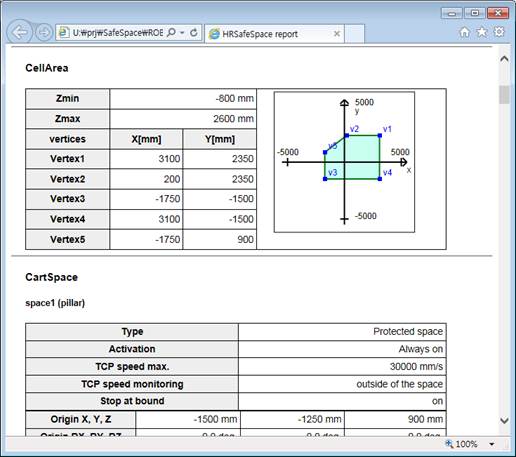Click the browser Back arrow button

[x=19, y=32]
